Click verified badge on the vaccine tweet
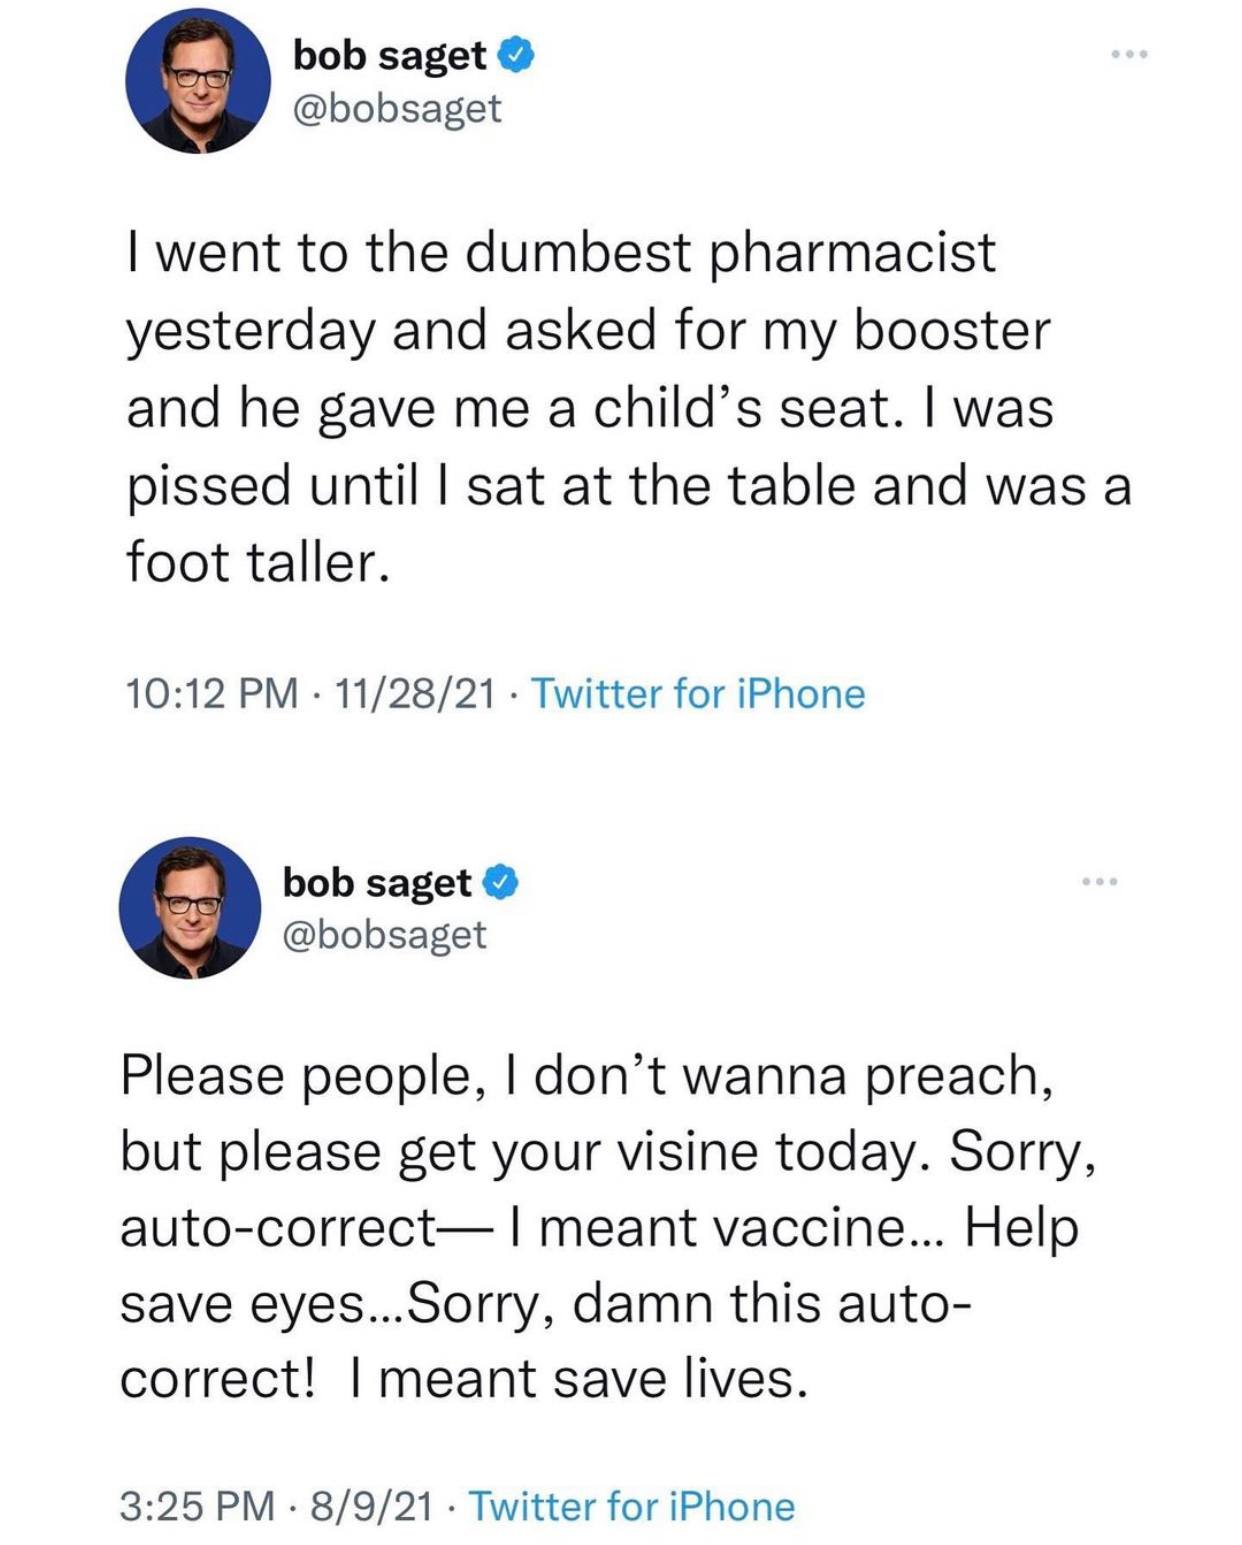This screenshot has width=1242, height=1545. click(501, 883)
